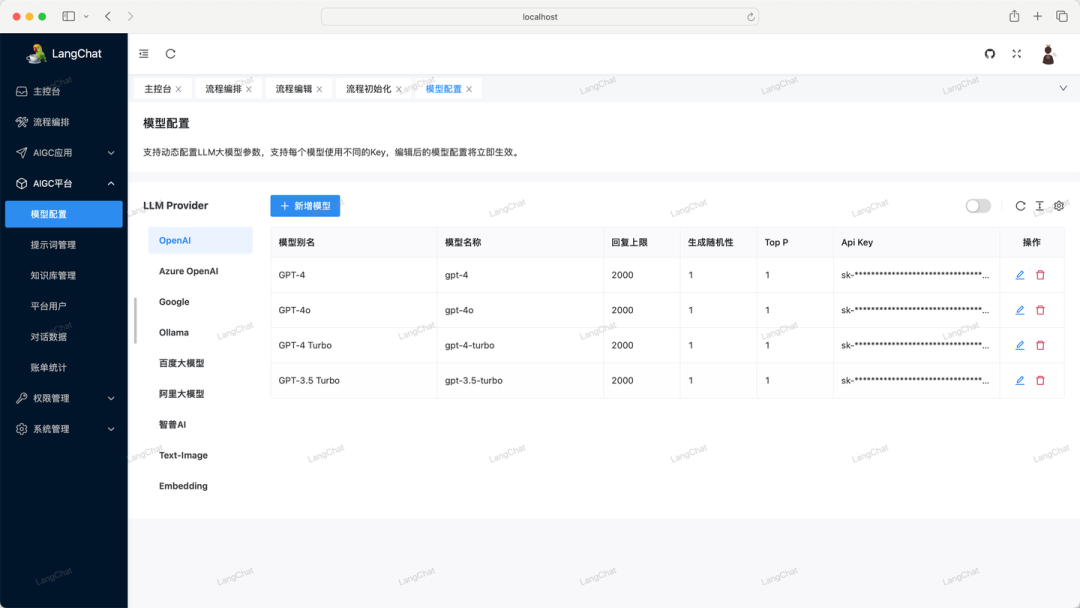Flip the switch above the model table
Image resolution: width=1080 pixels, height=608 pixels.
tap(975, 204)
